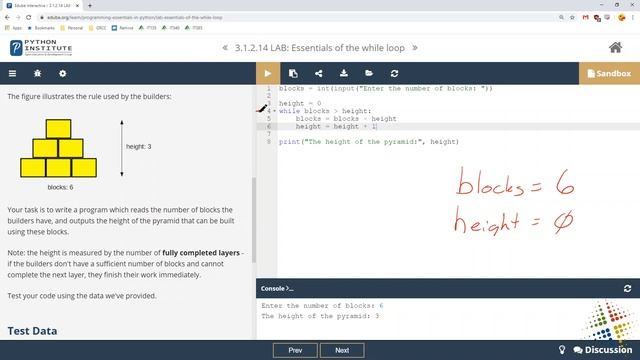Click the lab title '3.1.2.14 LAB: Essentials of the while loop'
The height and width of the screenshot is (360, 640).
[x=320, y=48]
